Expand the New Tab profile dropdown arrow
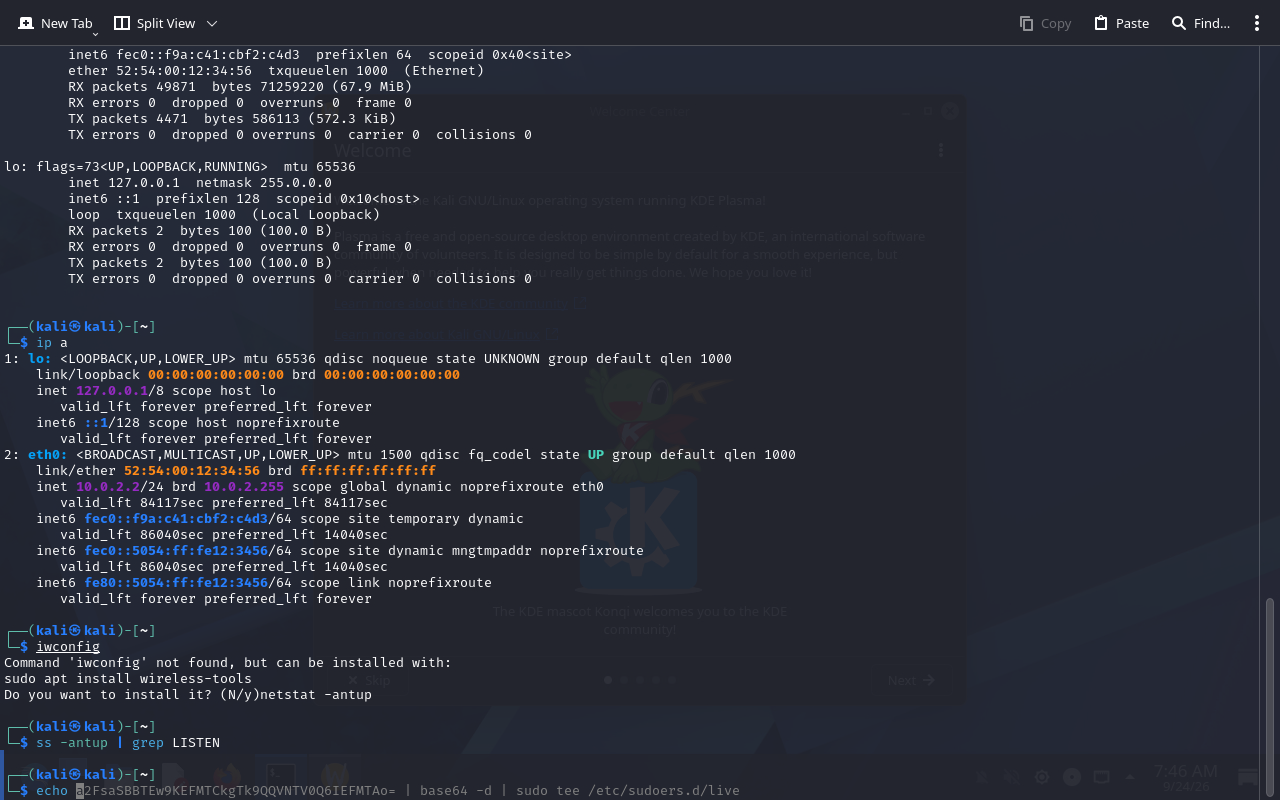Screen dimensions: 1280x800 coord(95,33)
